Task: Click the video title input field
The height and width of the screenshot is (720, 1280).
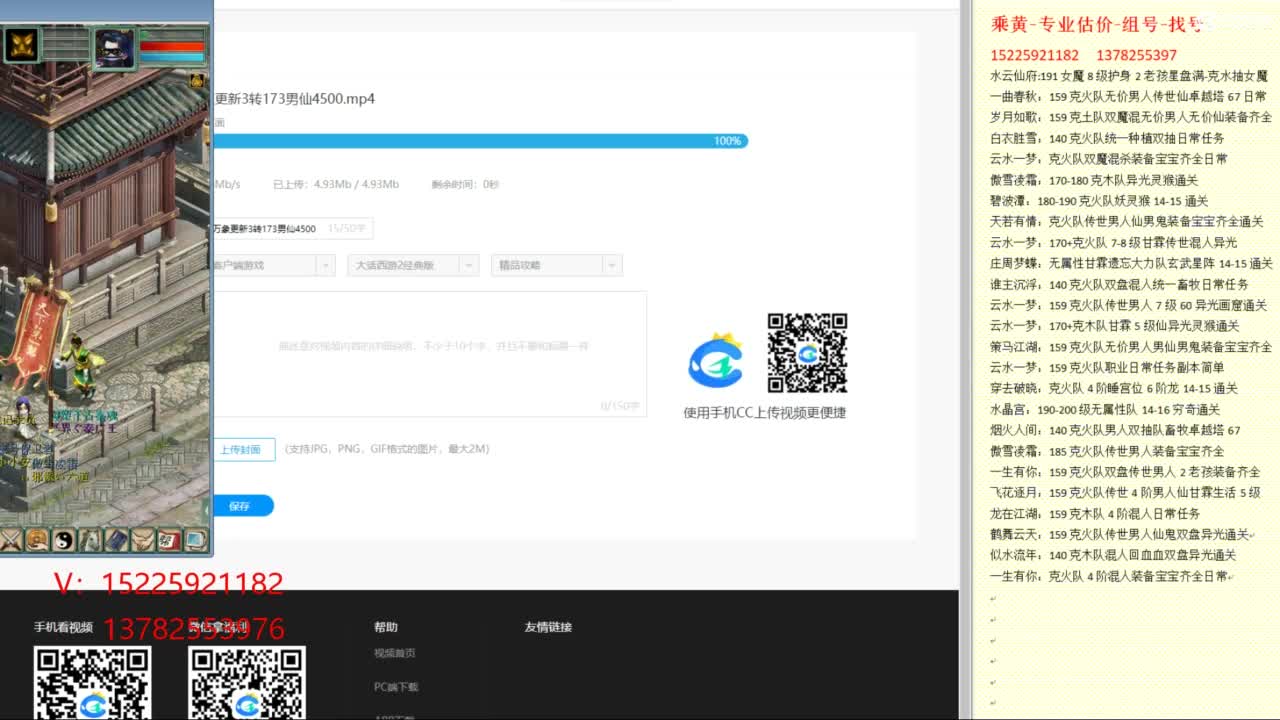Action: tap(293, 229)
